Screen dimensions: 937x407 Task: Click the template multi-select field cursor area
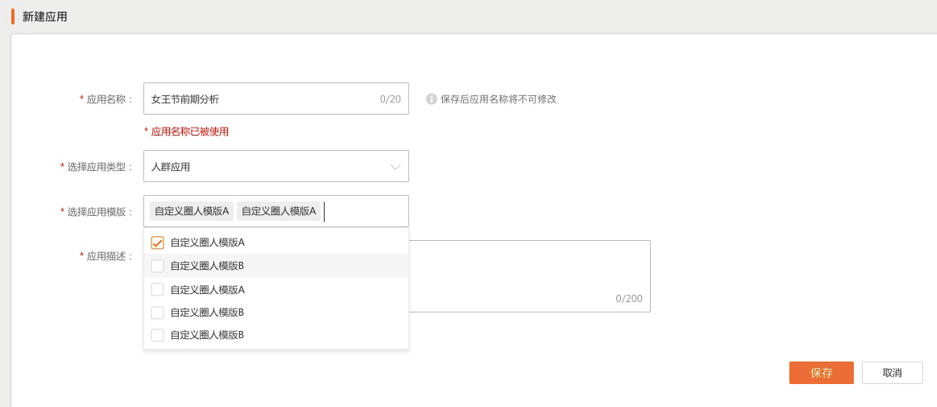click(365, 211)
